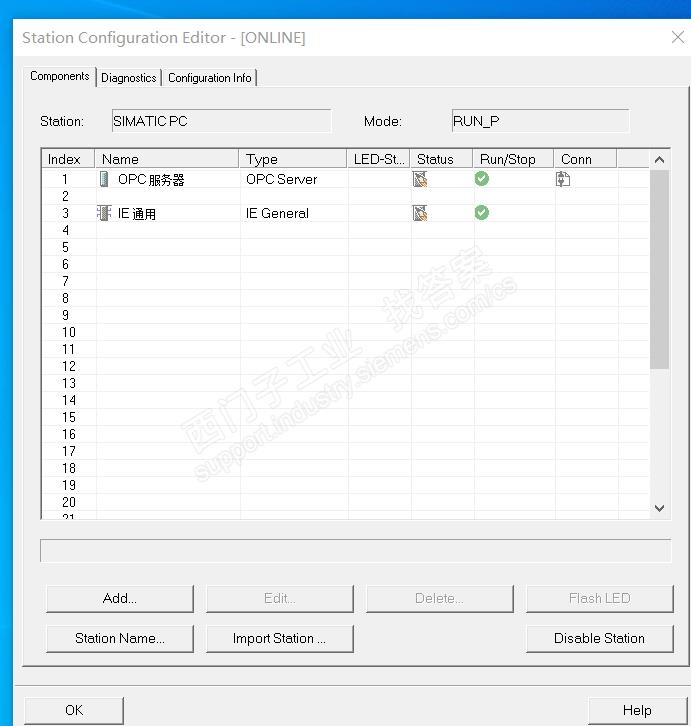
Task: Confirm with the OK button
Action: click(74, 710)
